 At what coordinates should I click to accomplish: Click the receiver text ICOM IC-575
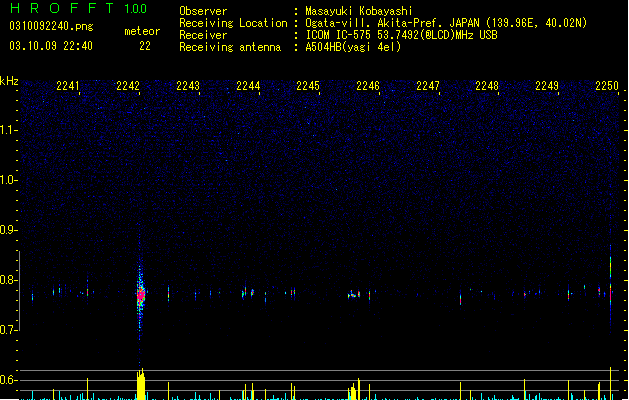pyautogui.click(x=338, y=35)
